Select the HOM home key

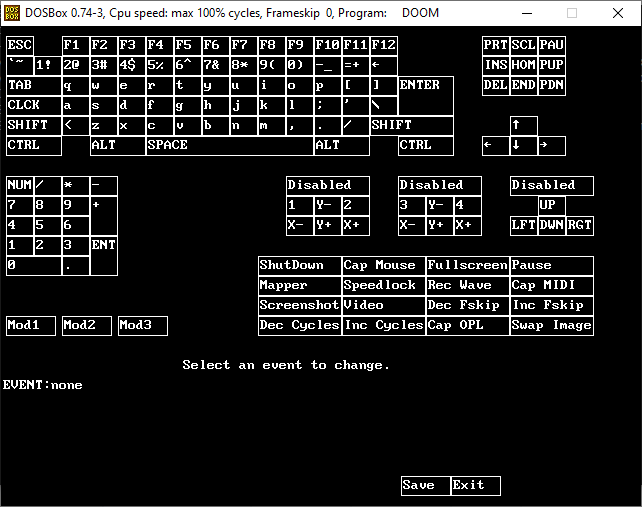click(x=524, y=65)
